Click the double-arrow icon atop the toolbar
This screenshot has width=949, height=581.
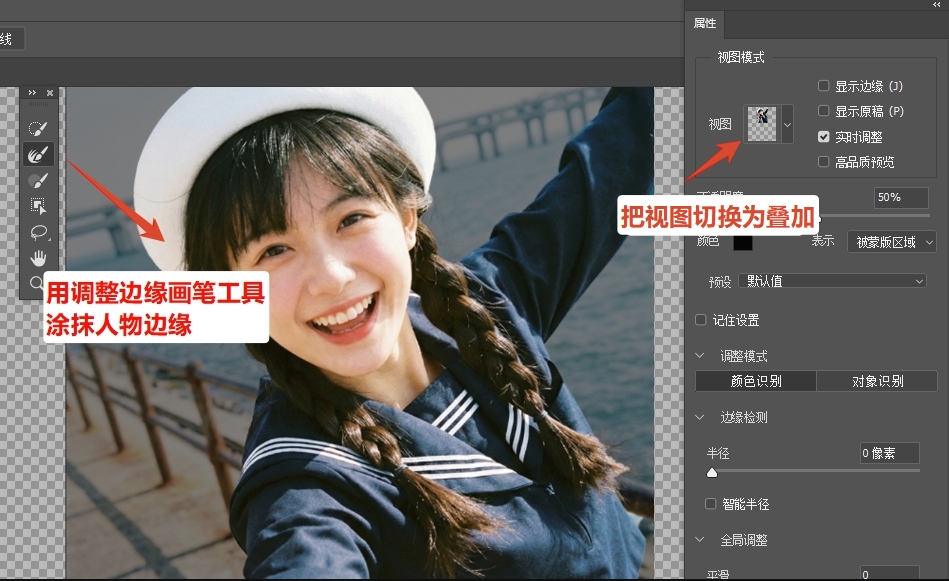[x=33, y=92]
